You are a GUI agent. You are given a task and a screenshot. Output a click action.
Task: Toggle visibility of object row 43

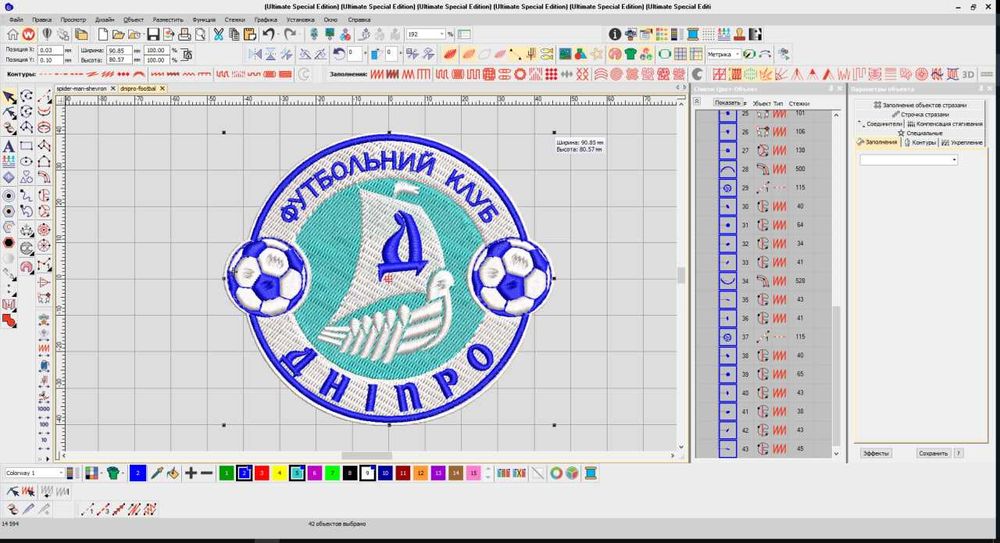pos(728,449)
